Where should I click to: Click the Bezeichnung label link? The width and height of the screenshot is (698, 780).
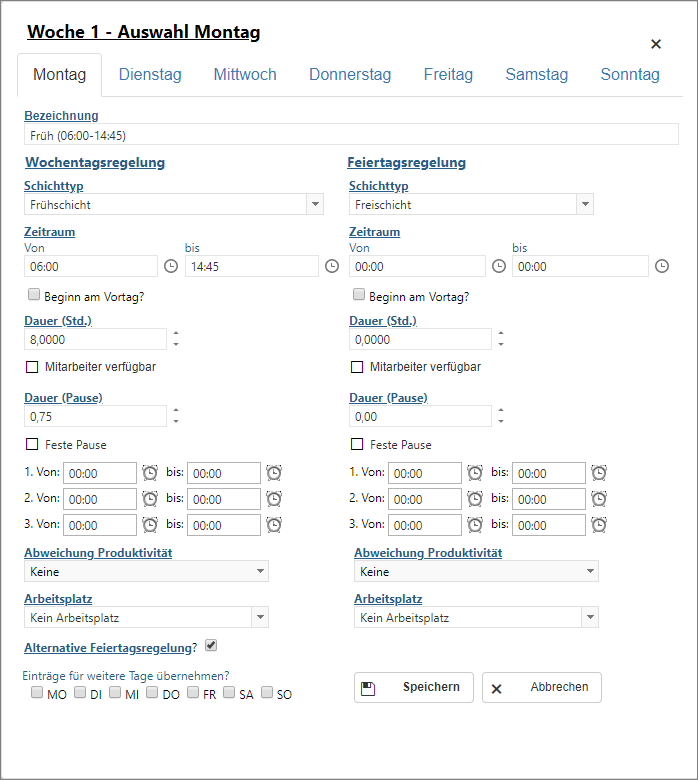(61, 115)
